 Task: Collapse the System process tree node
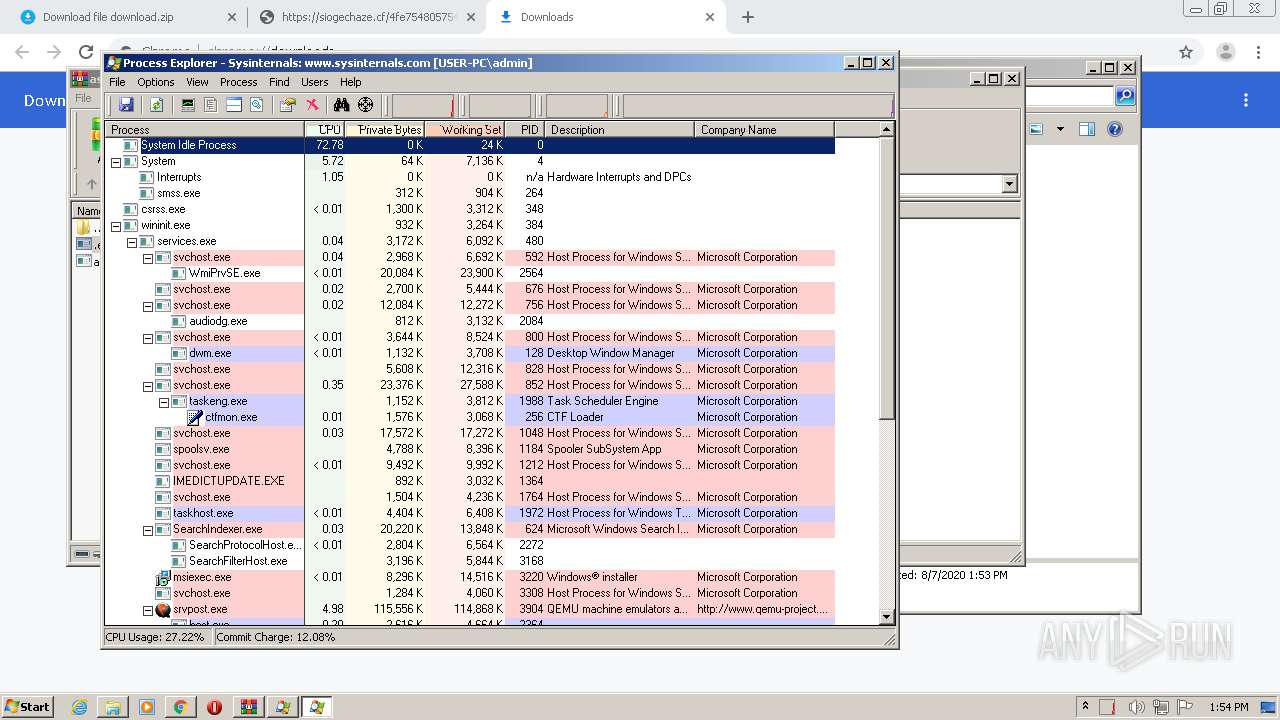tap(116, 161)
